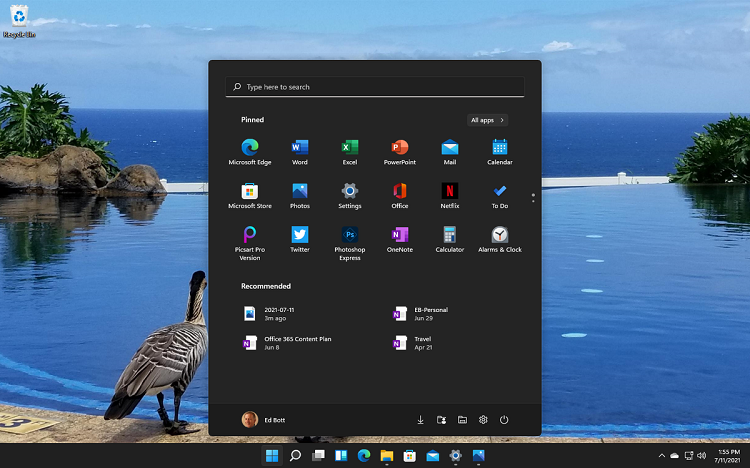Click the power button in Start menu

504,420
